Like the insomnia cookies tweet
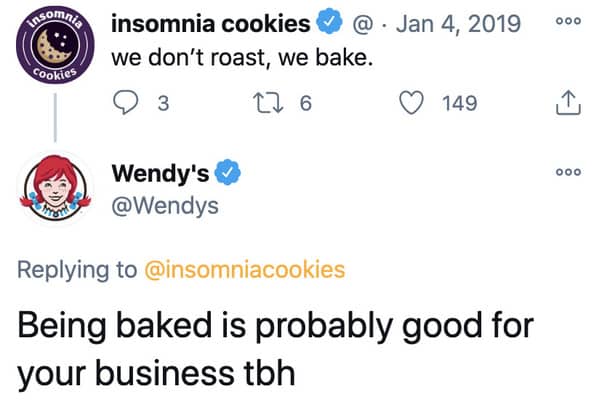The image size is (599, 410). pos(411,103)
